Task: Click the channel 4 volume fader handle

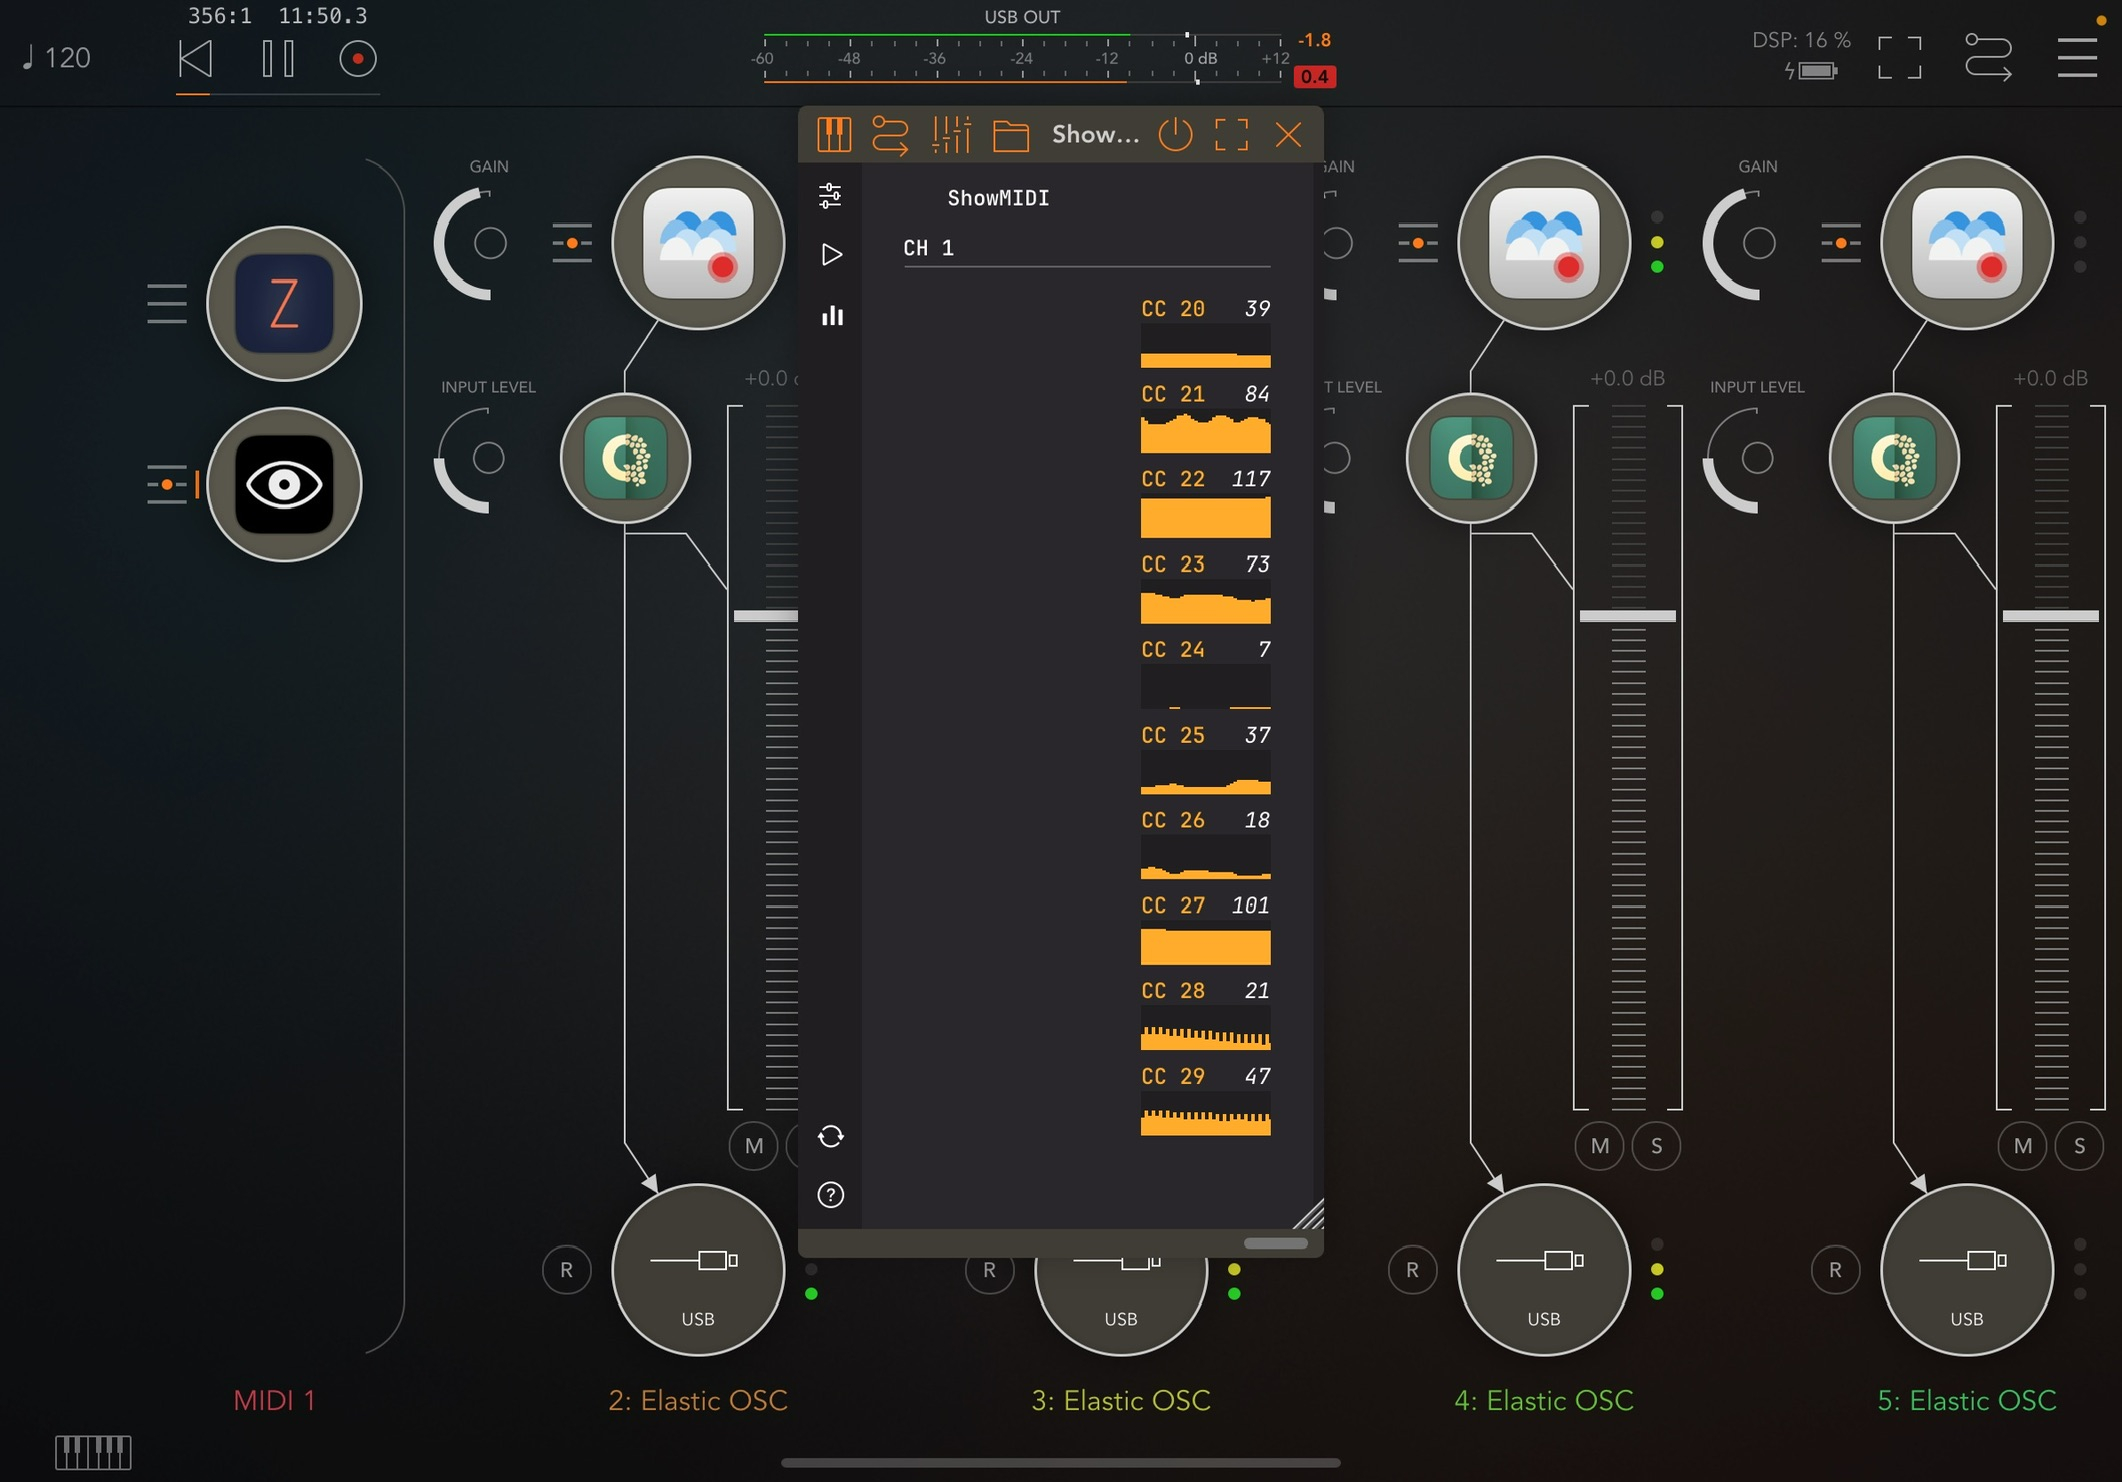Action: [1627, 616]
